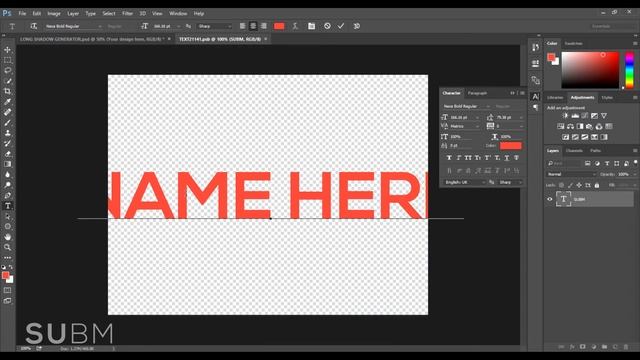Viewport: 640px width, 360px height.
Task: Add a Hue/Saturation adjustment
Action: [x=561, y=127]
